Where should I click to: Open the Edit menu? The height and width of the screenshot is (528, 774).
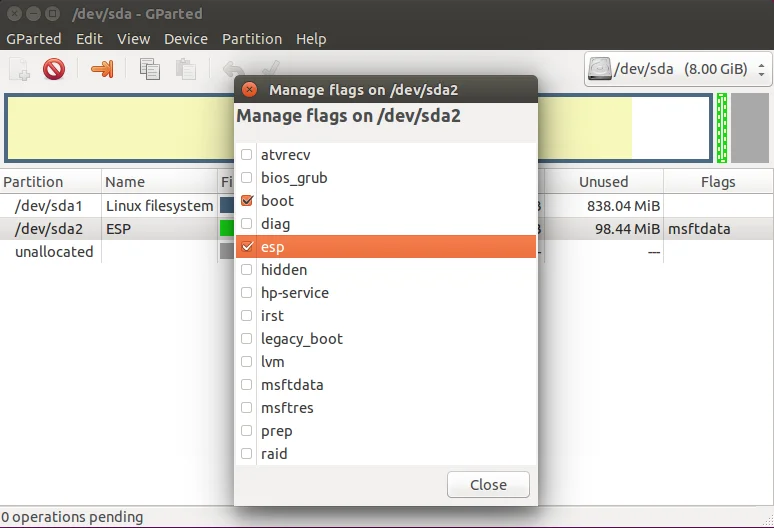pyautogui.click(x=89, y=39)
